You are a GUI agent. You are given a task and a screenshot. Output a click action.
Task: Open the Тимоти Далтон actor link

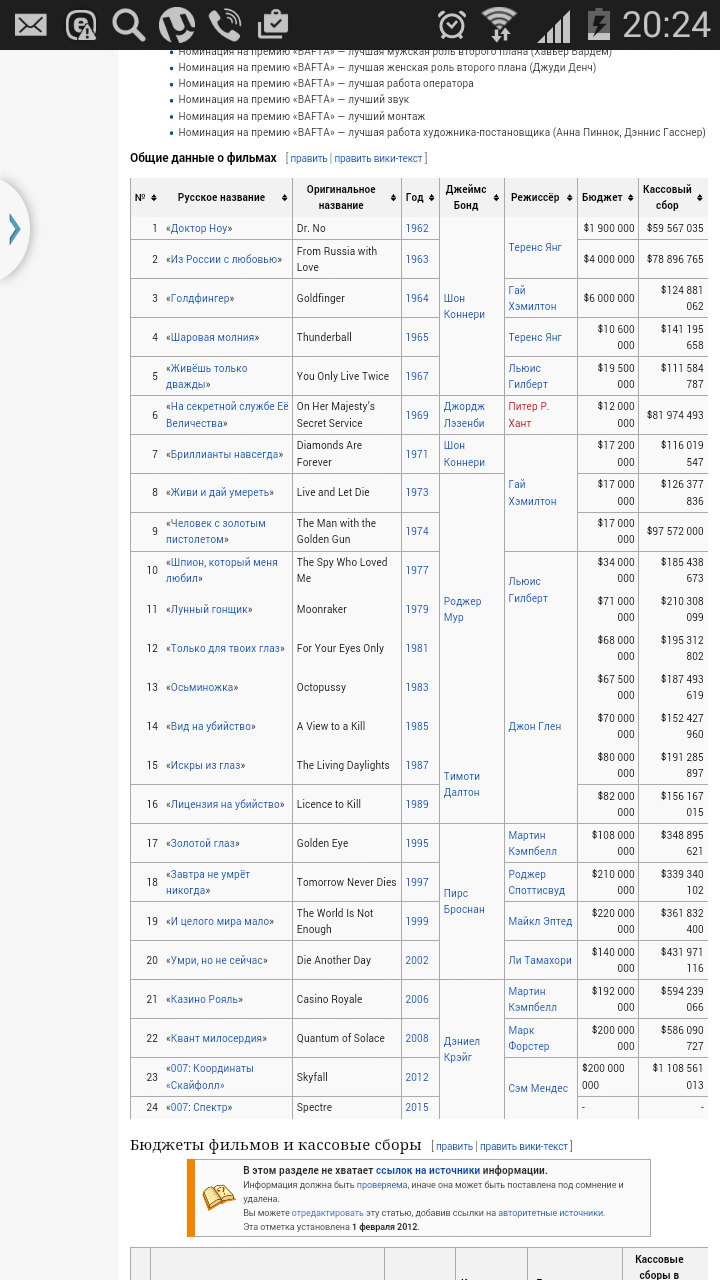click(x=462, y=785)
